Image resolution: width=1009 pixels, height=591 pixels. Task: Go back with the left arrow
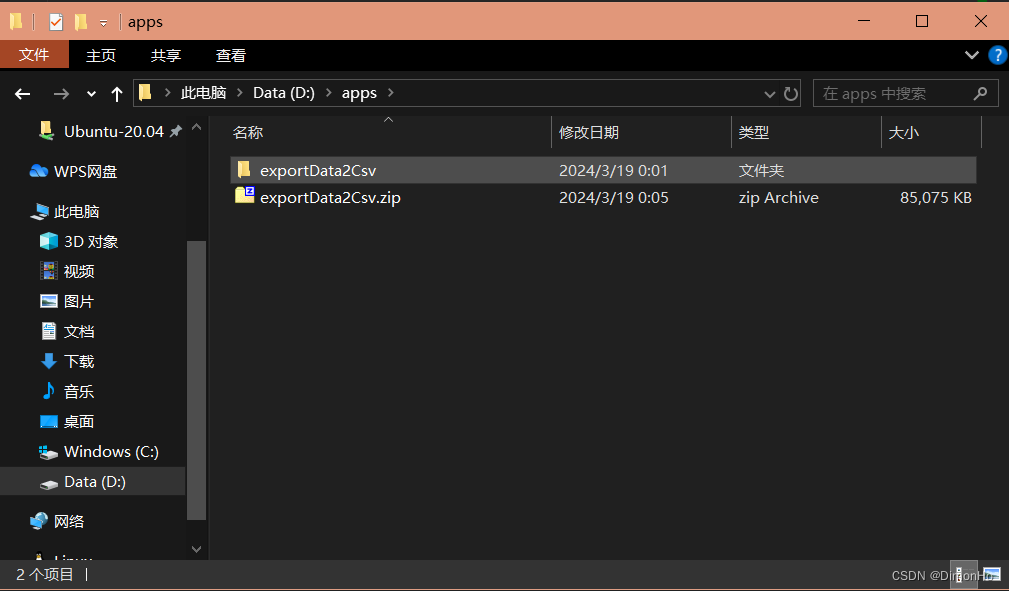coord(23,94)
